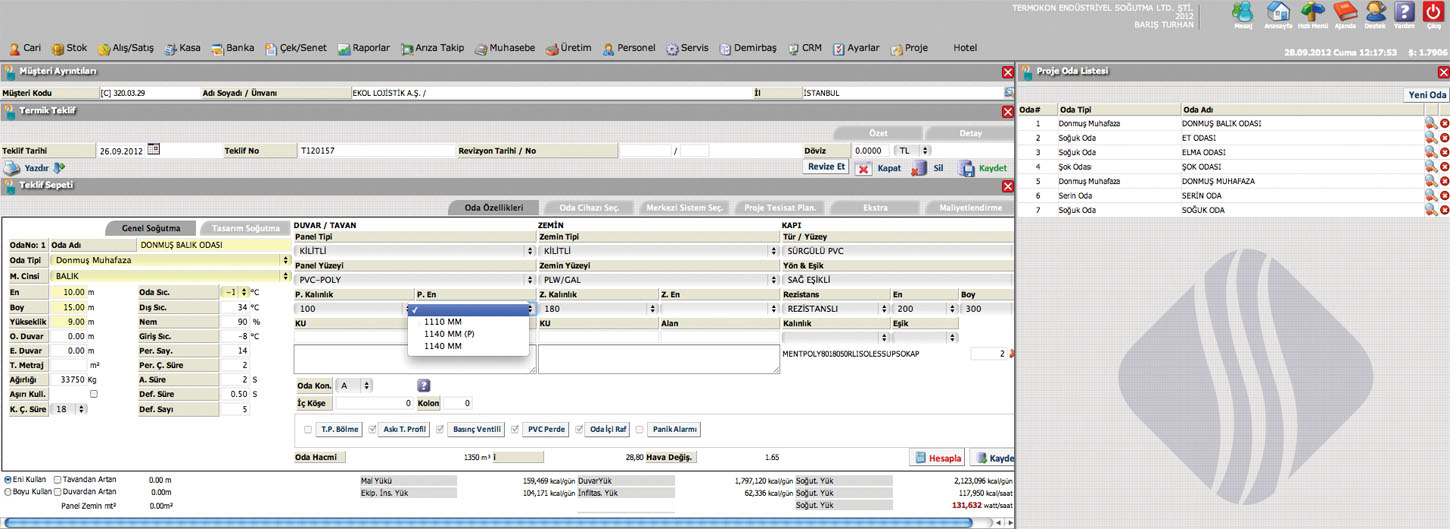Click the Yeni Oda button
This screenshot has width=1450, height=529.
click(x=1426, y=95)
